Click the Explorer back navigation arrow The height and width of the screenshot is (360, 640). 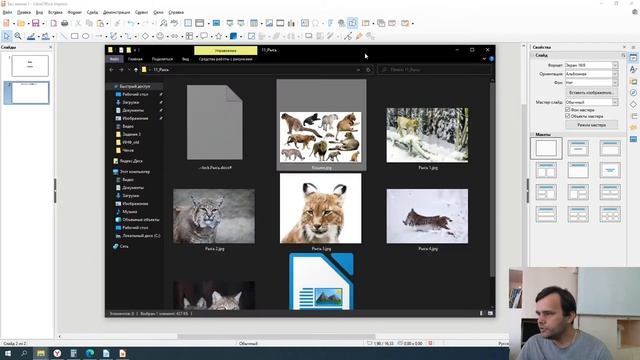(111, 70)
